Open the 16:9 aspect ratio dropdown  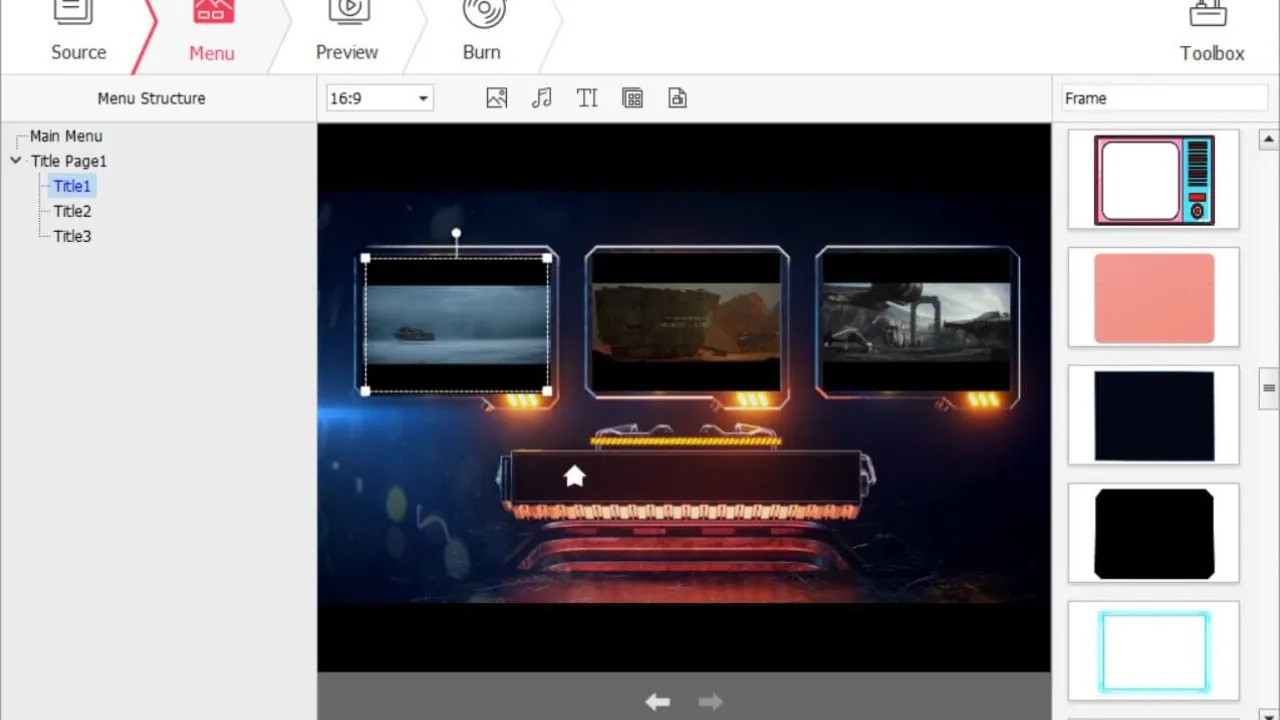click(x=379, y=98)
